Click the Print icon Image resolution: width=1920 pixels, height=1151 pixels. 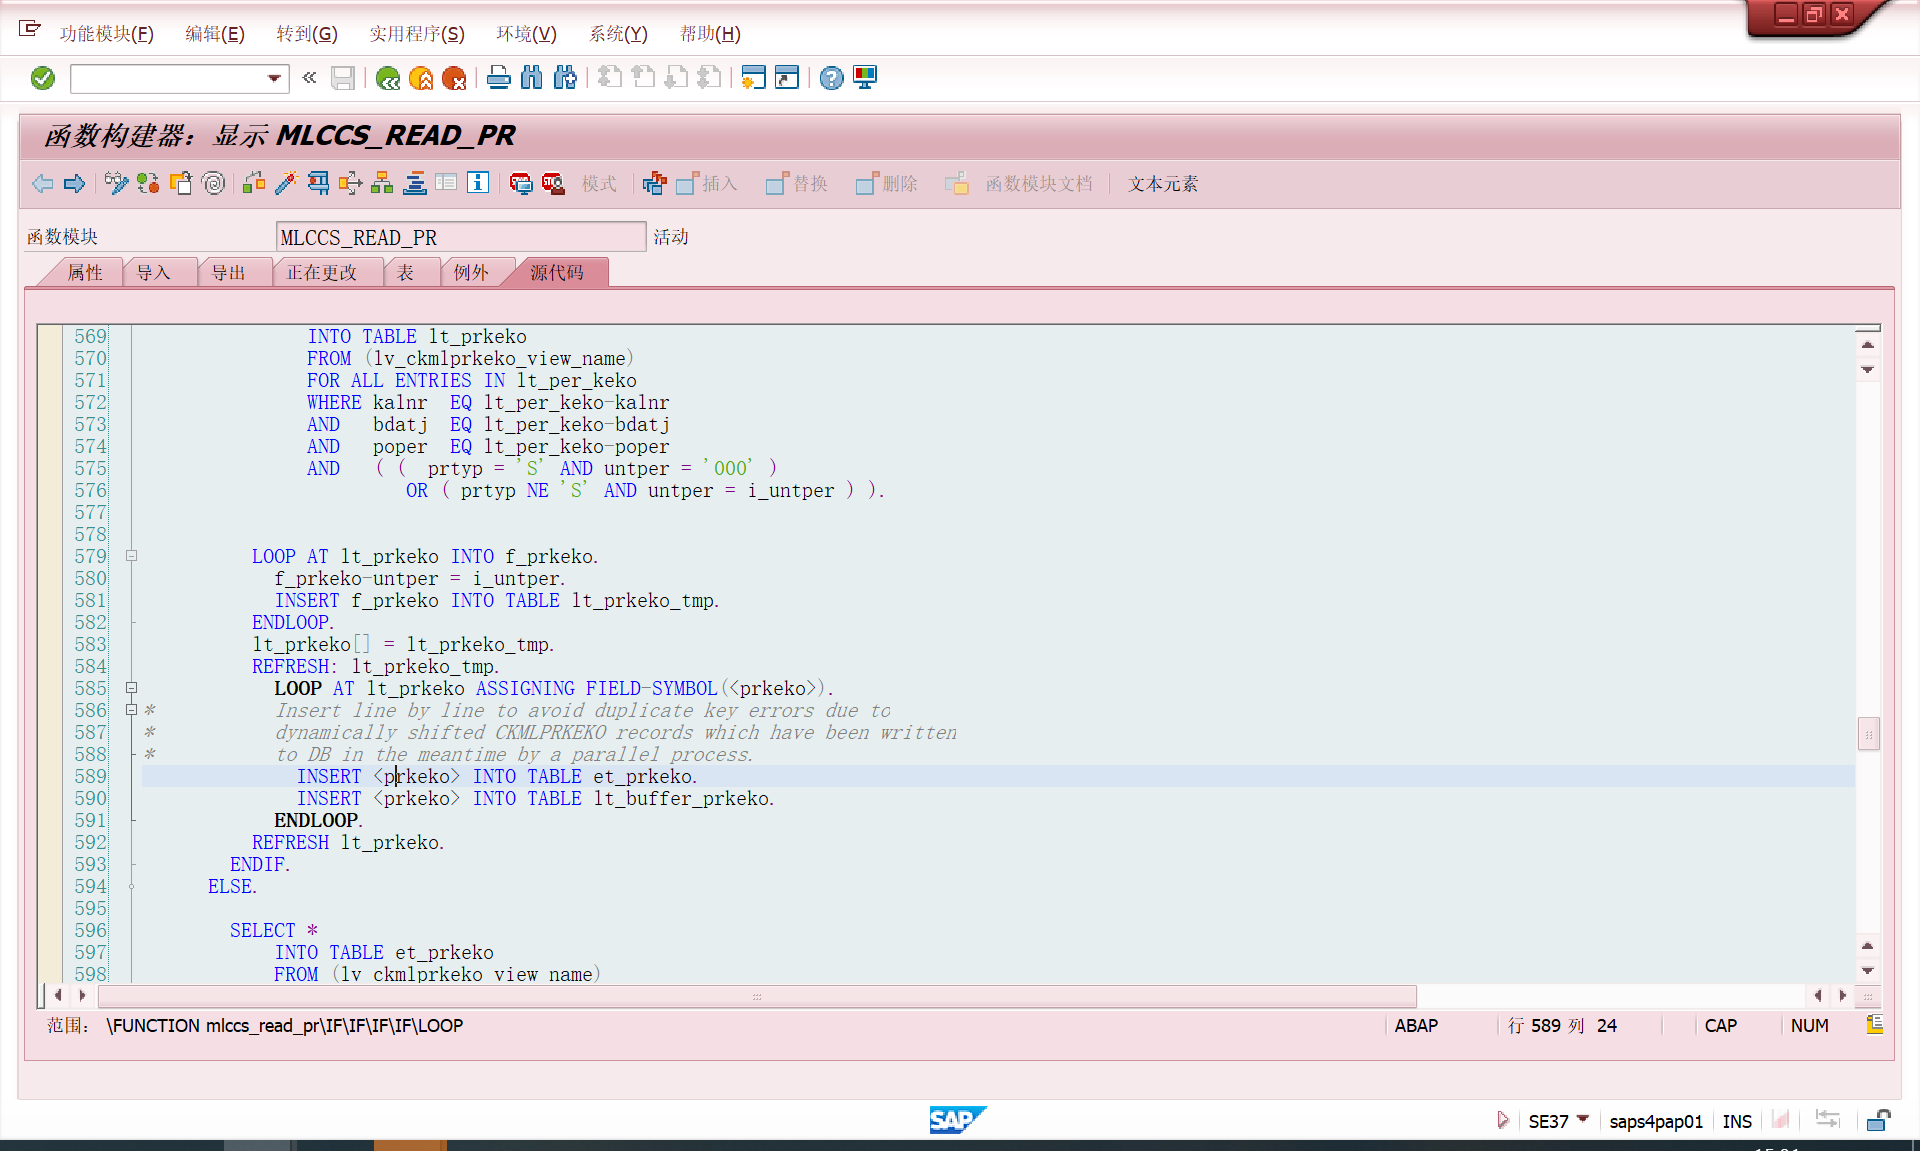coord(499,78)
